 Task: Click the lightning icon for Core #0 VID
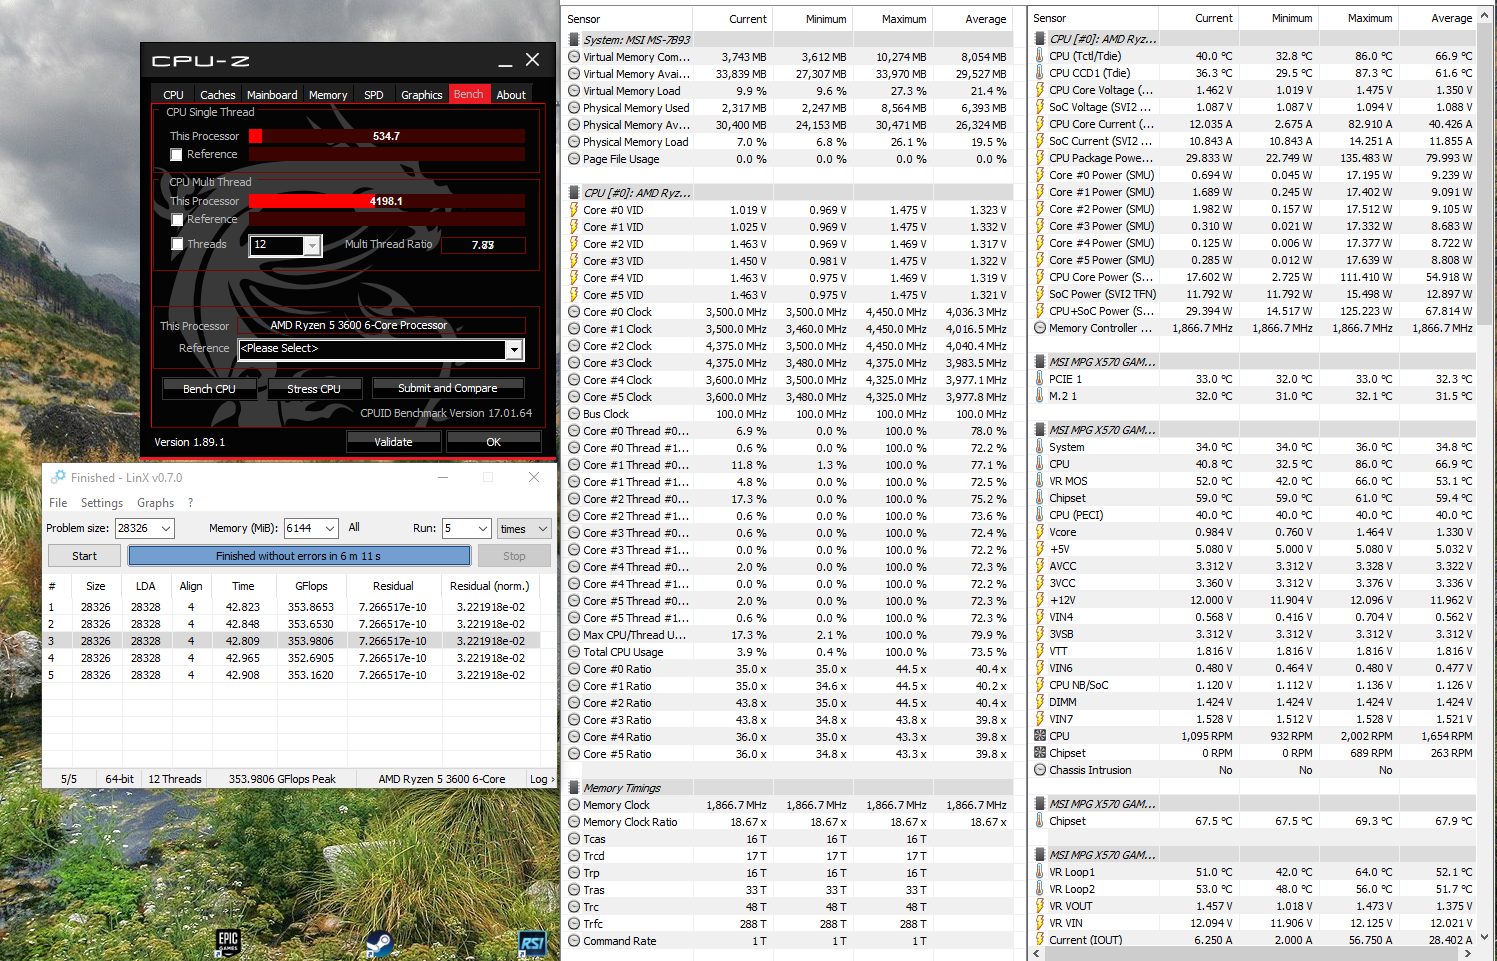[574, 210]
